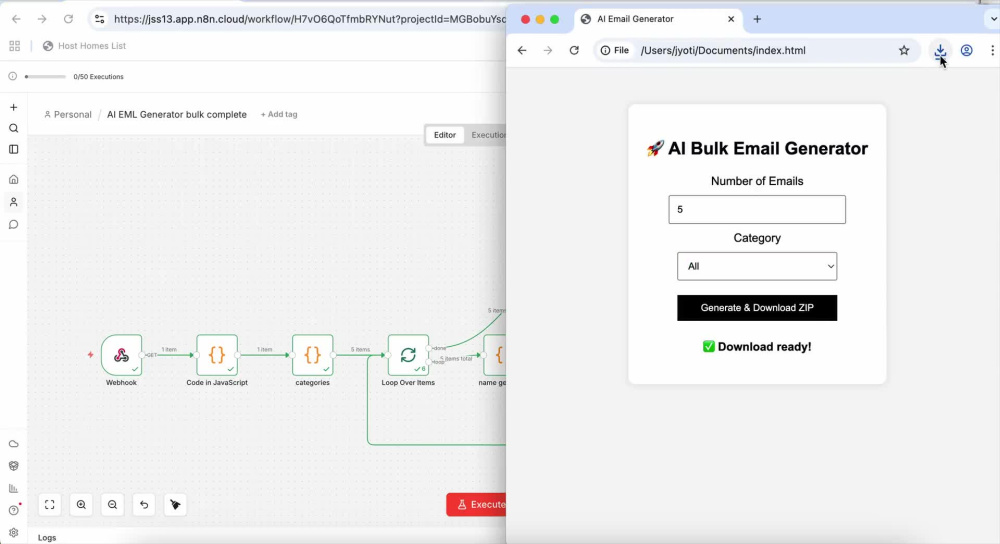Click the red Execute workflow button
The height and width of the screenshot is (544, 1000).
click(477, 504)
